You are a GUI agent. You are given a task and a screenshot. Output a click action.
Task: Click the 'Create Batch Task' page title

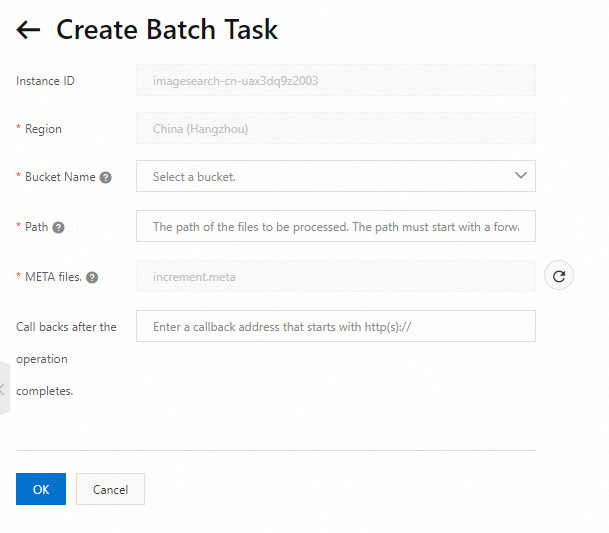pos(167,30)
